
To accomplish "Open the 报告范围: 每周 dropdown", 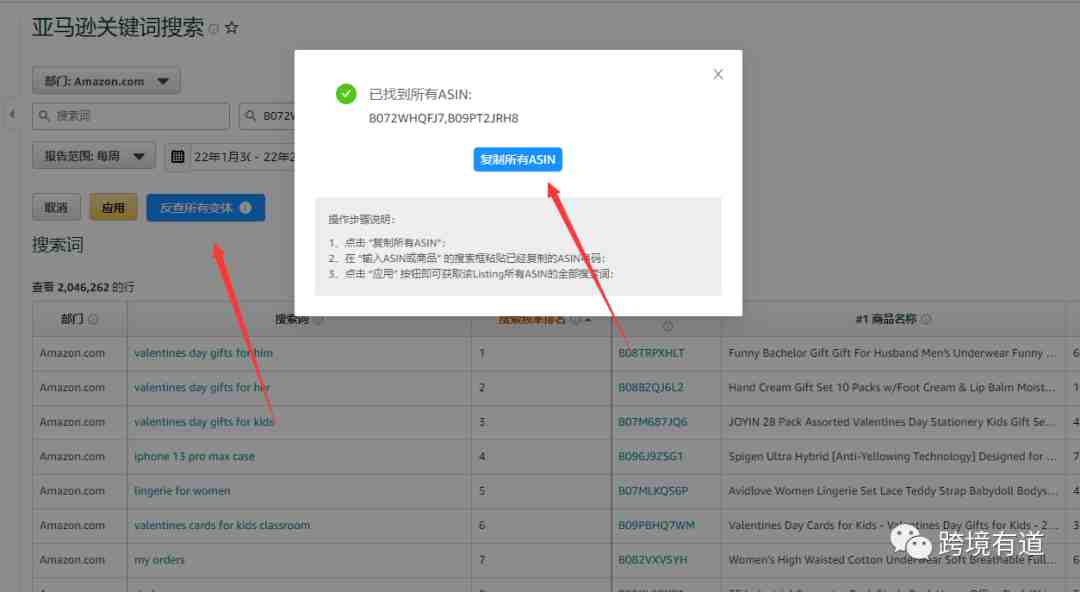I will point(94,156).
